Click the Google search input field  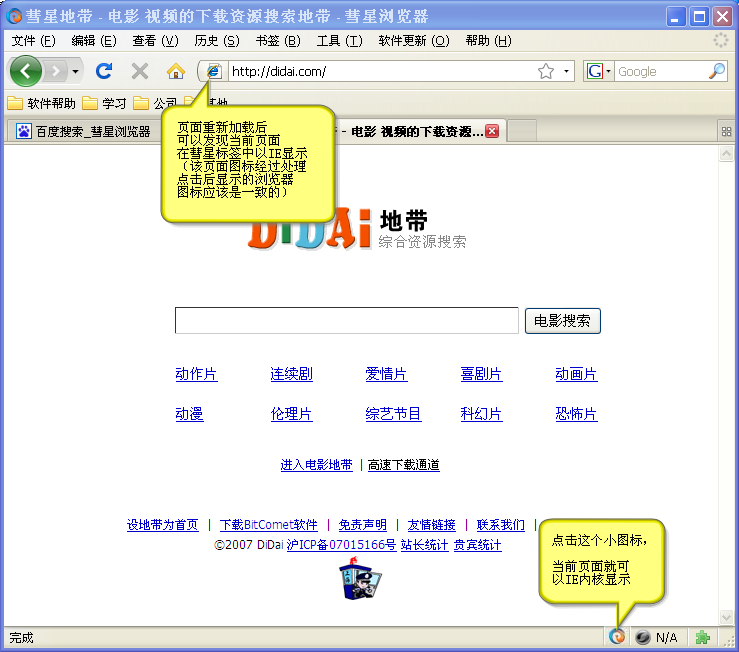[662, 72]
